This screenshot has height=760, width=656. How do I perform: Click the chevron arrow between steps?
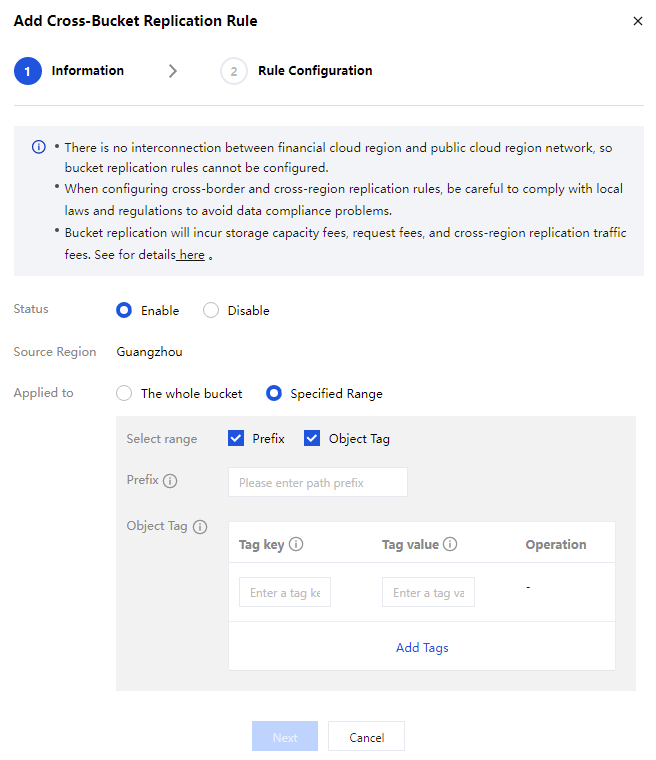(x=173, y=71)
